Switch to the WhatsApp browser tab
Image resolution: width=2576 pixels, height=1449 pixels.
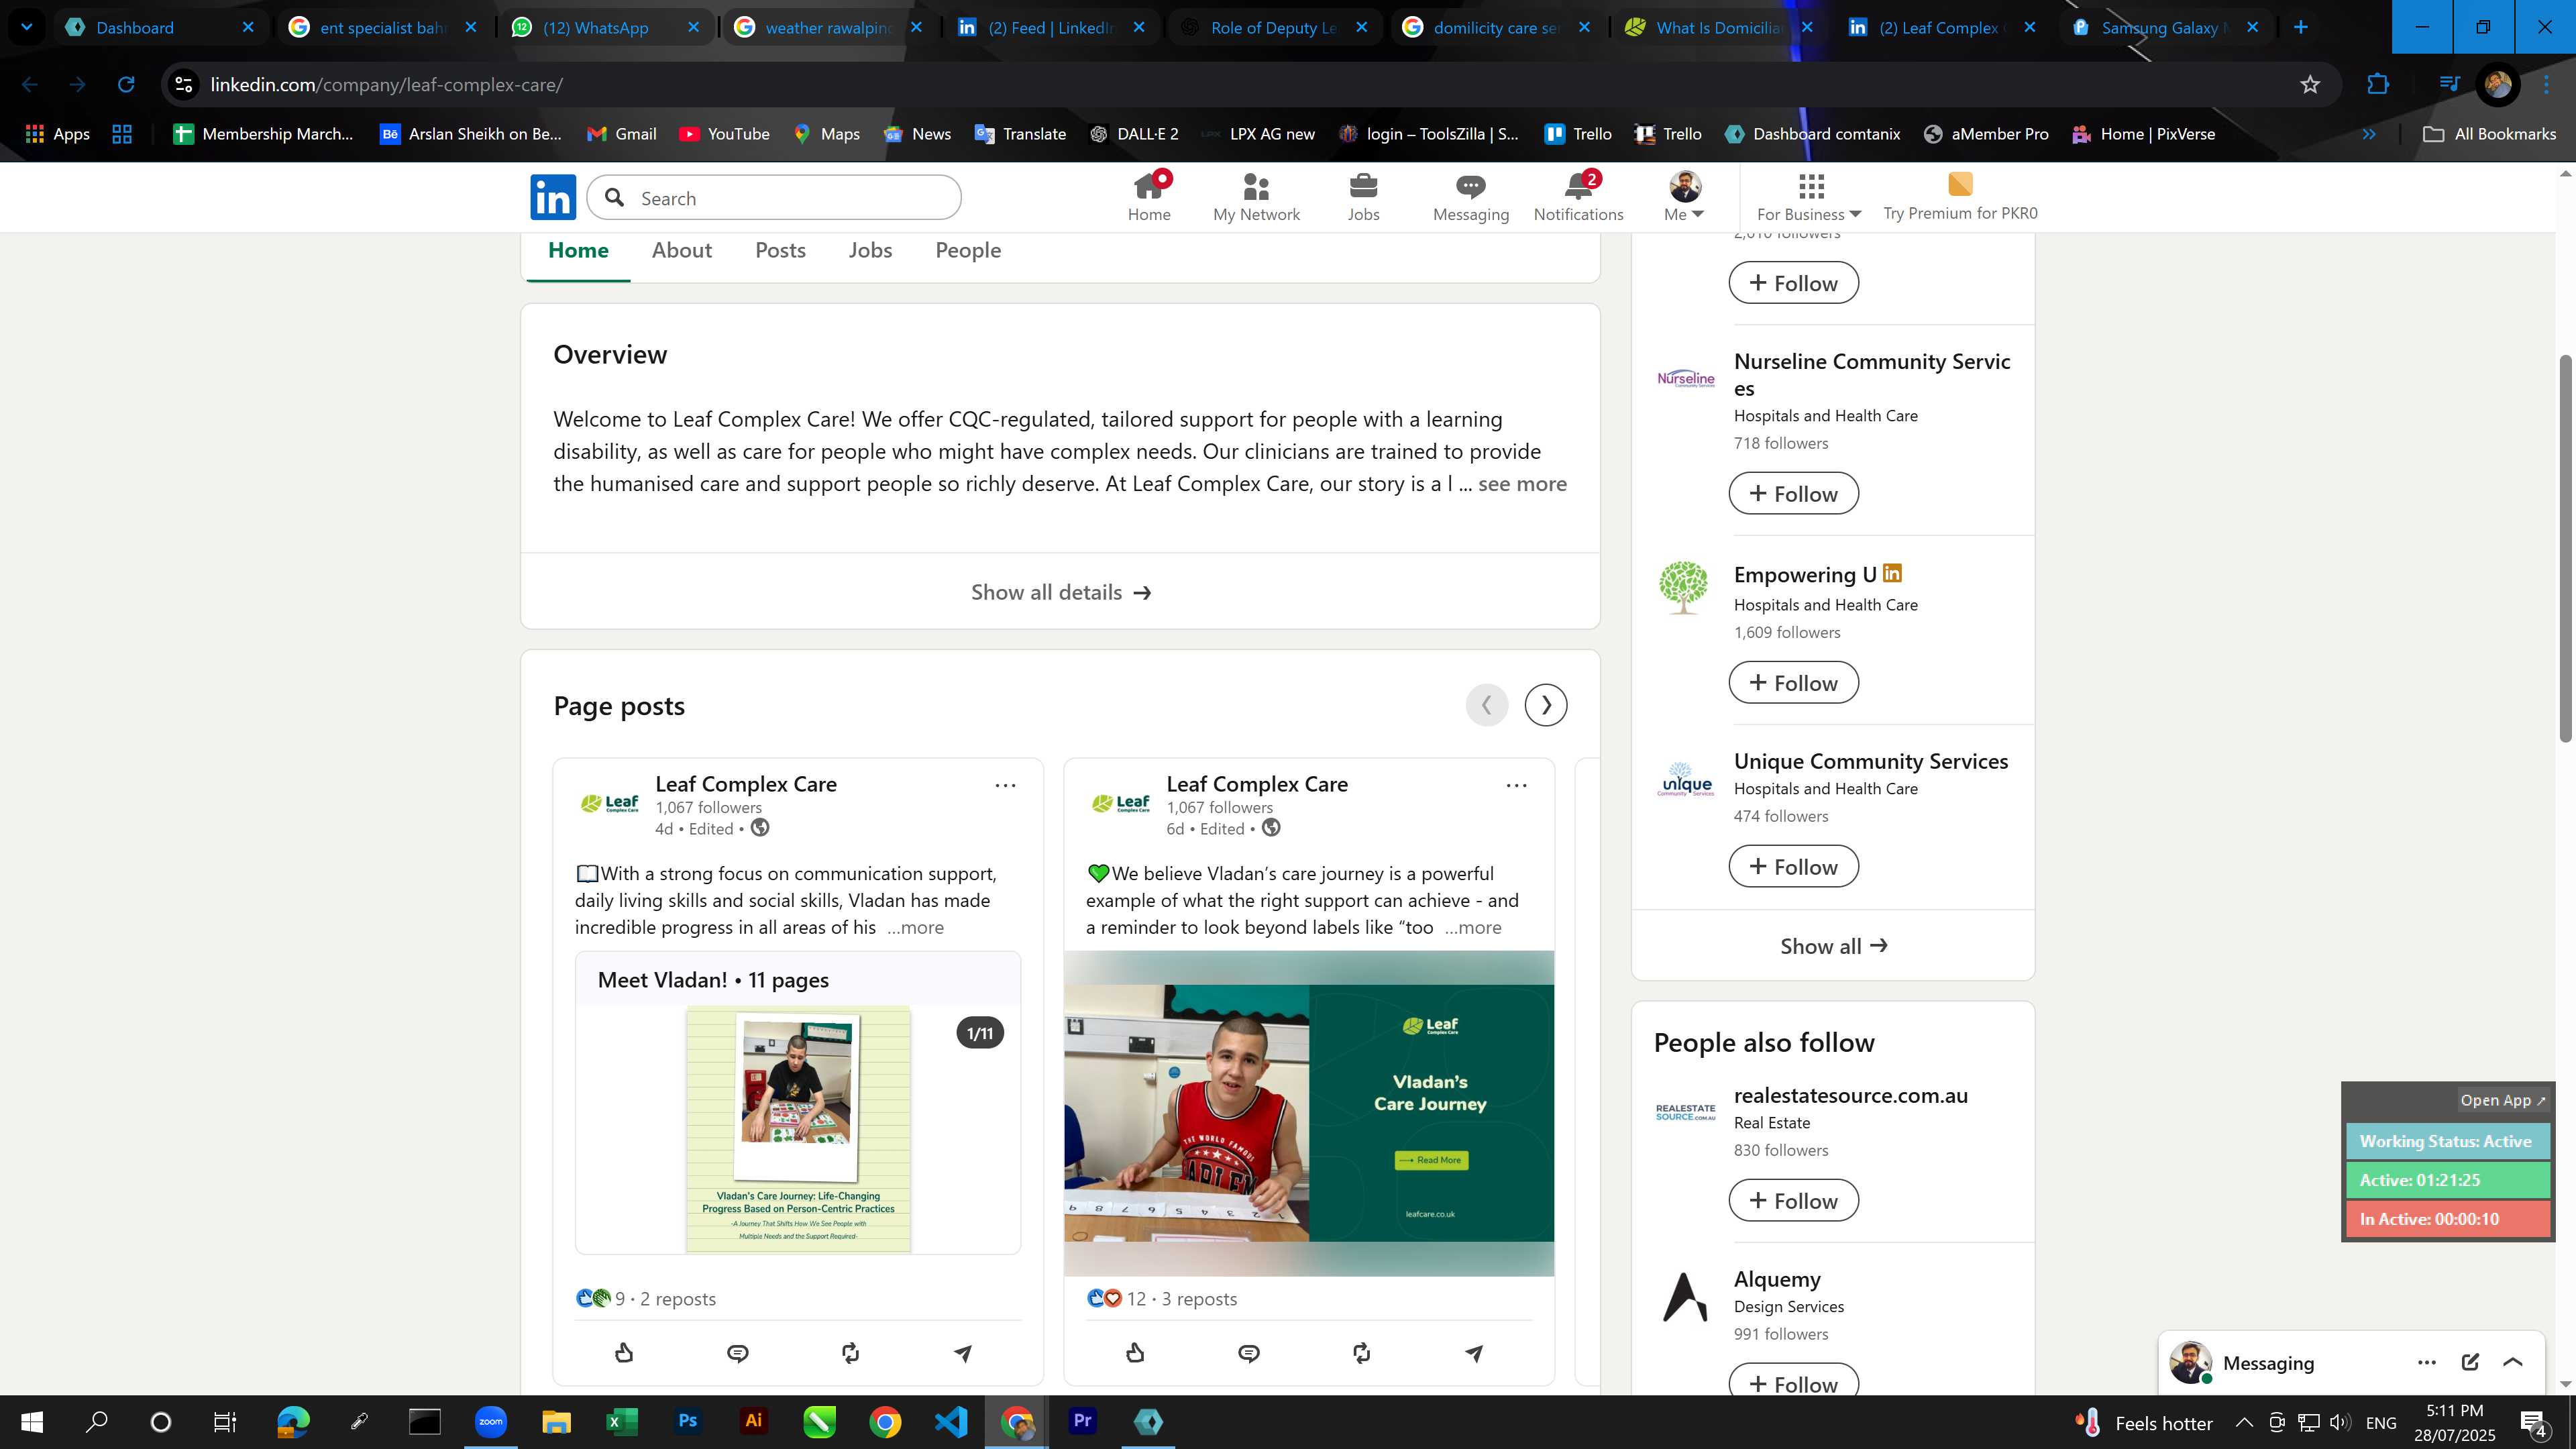point(606,27)
